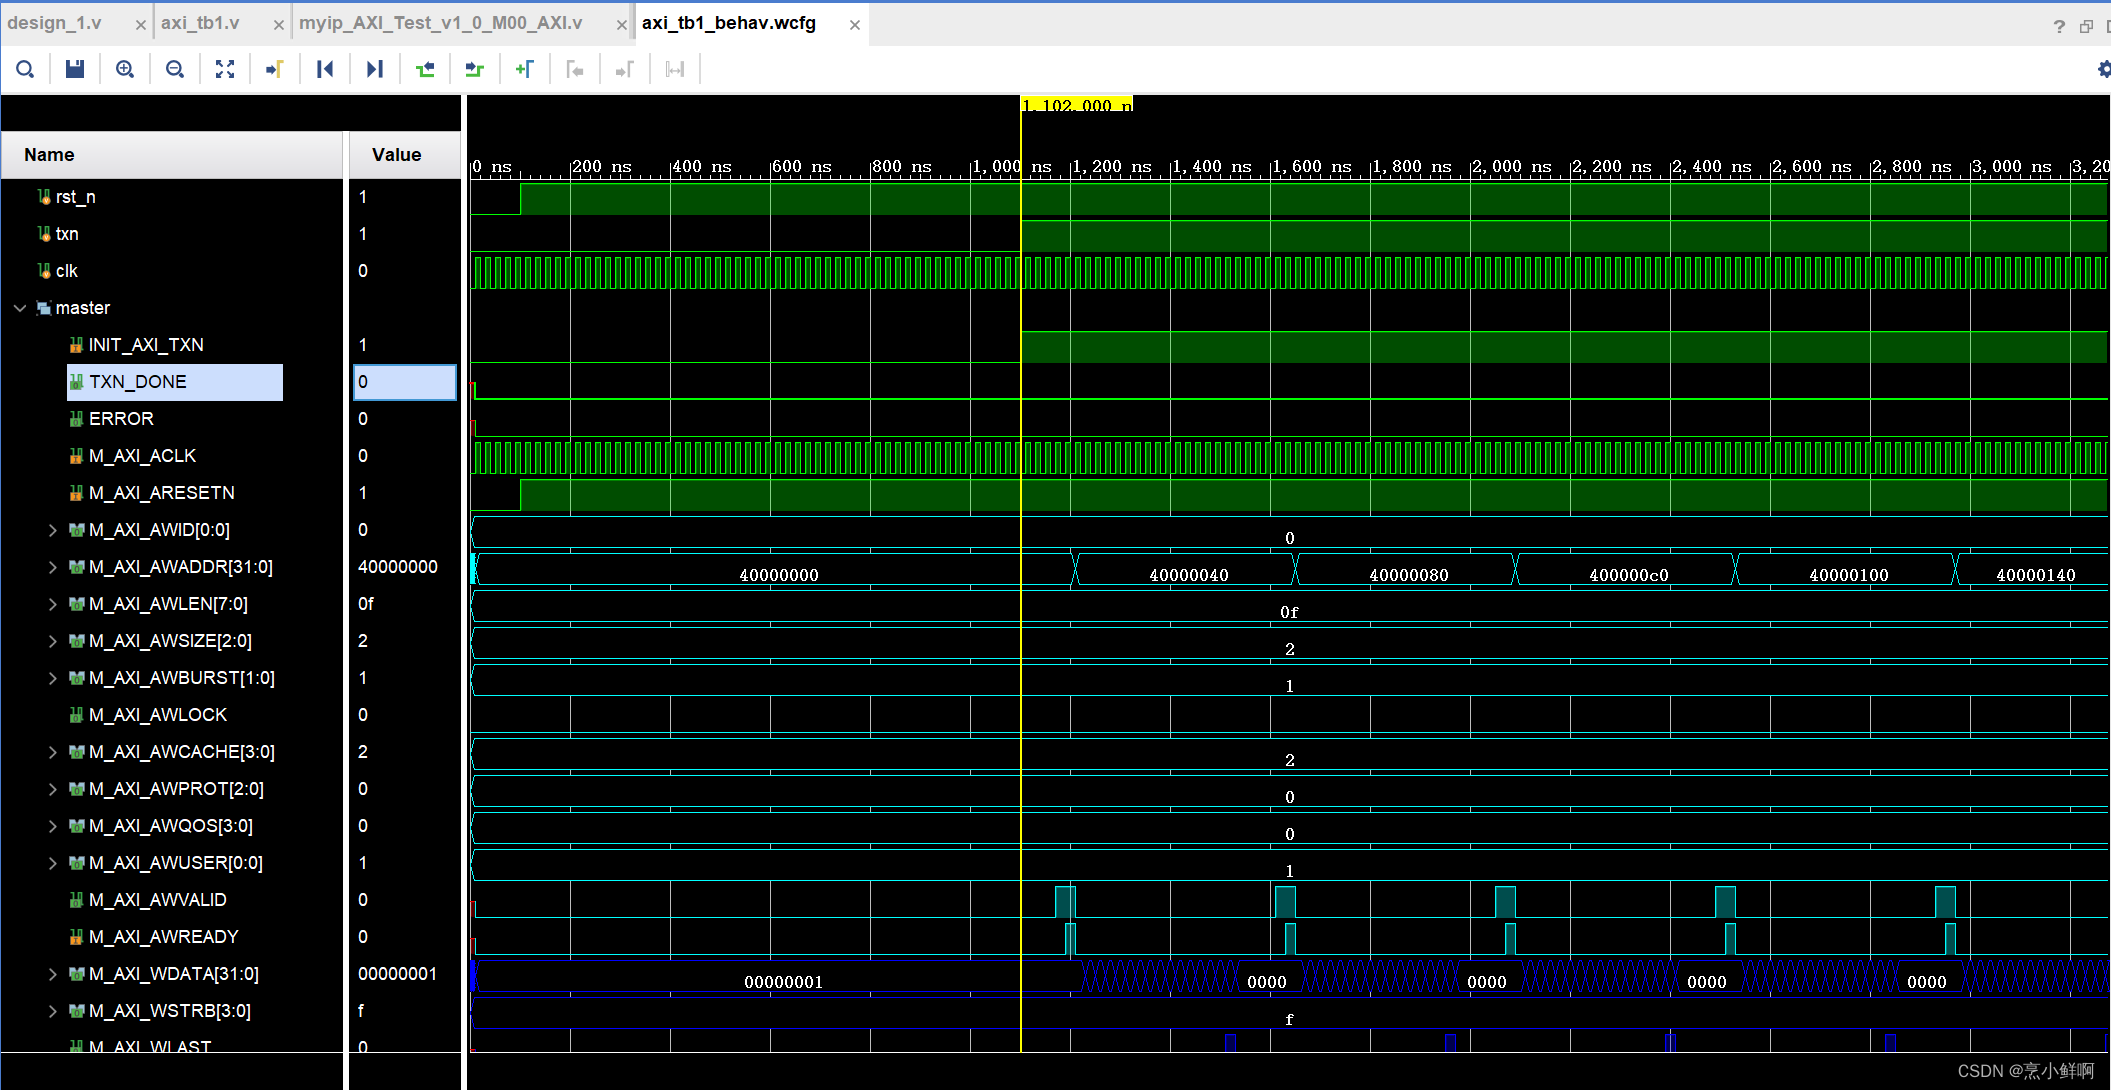Select the axi_tb1_behav.wcfg tab
The width and height of the screenshot is (2111, 1090).
click(x=729, y=23)
